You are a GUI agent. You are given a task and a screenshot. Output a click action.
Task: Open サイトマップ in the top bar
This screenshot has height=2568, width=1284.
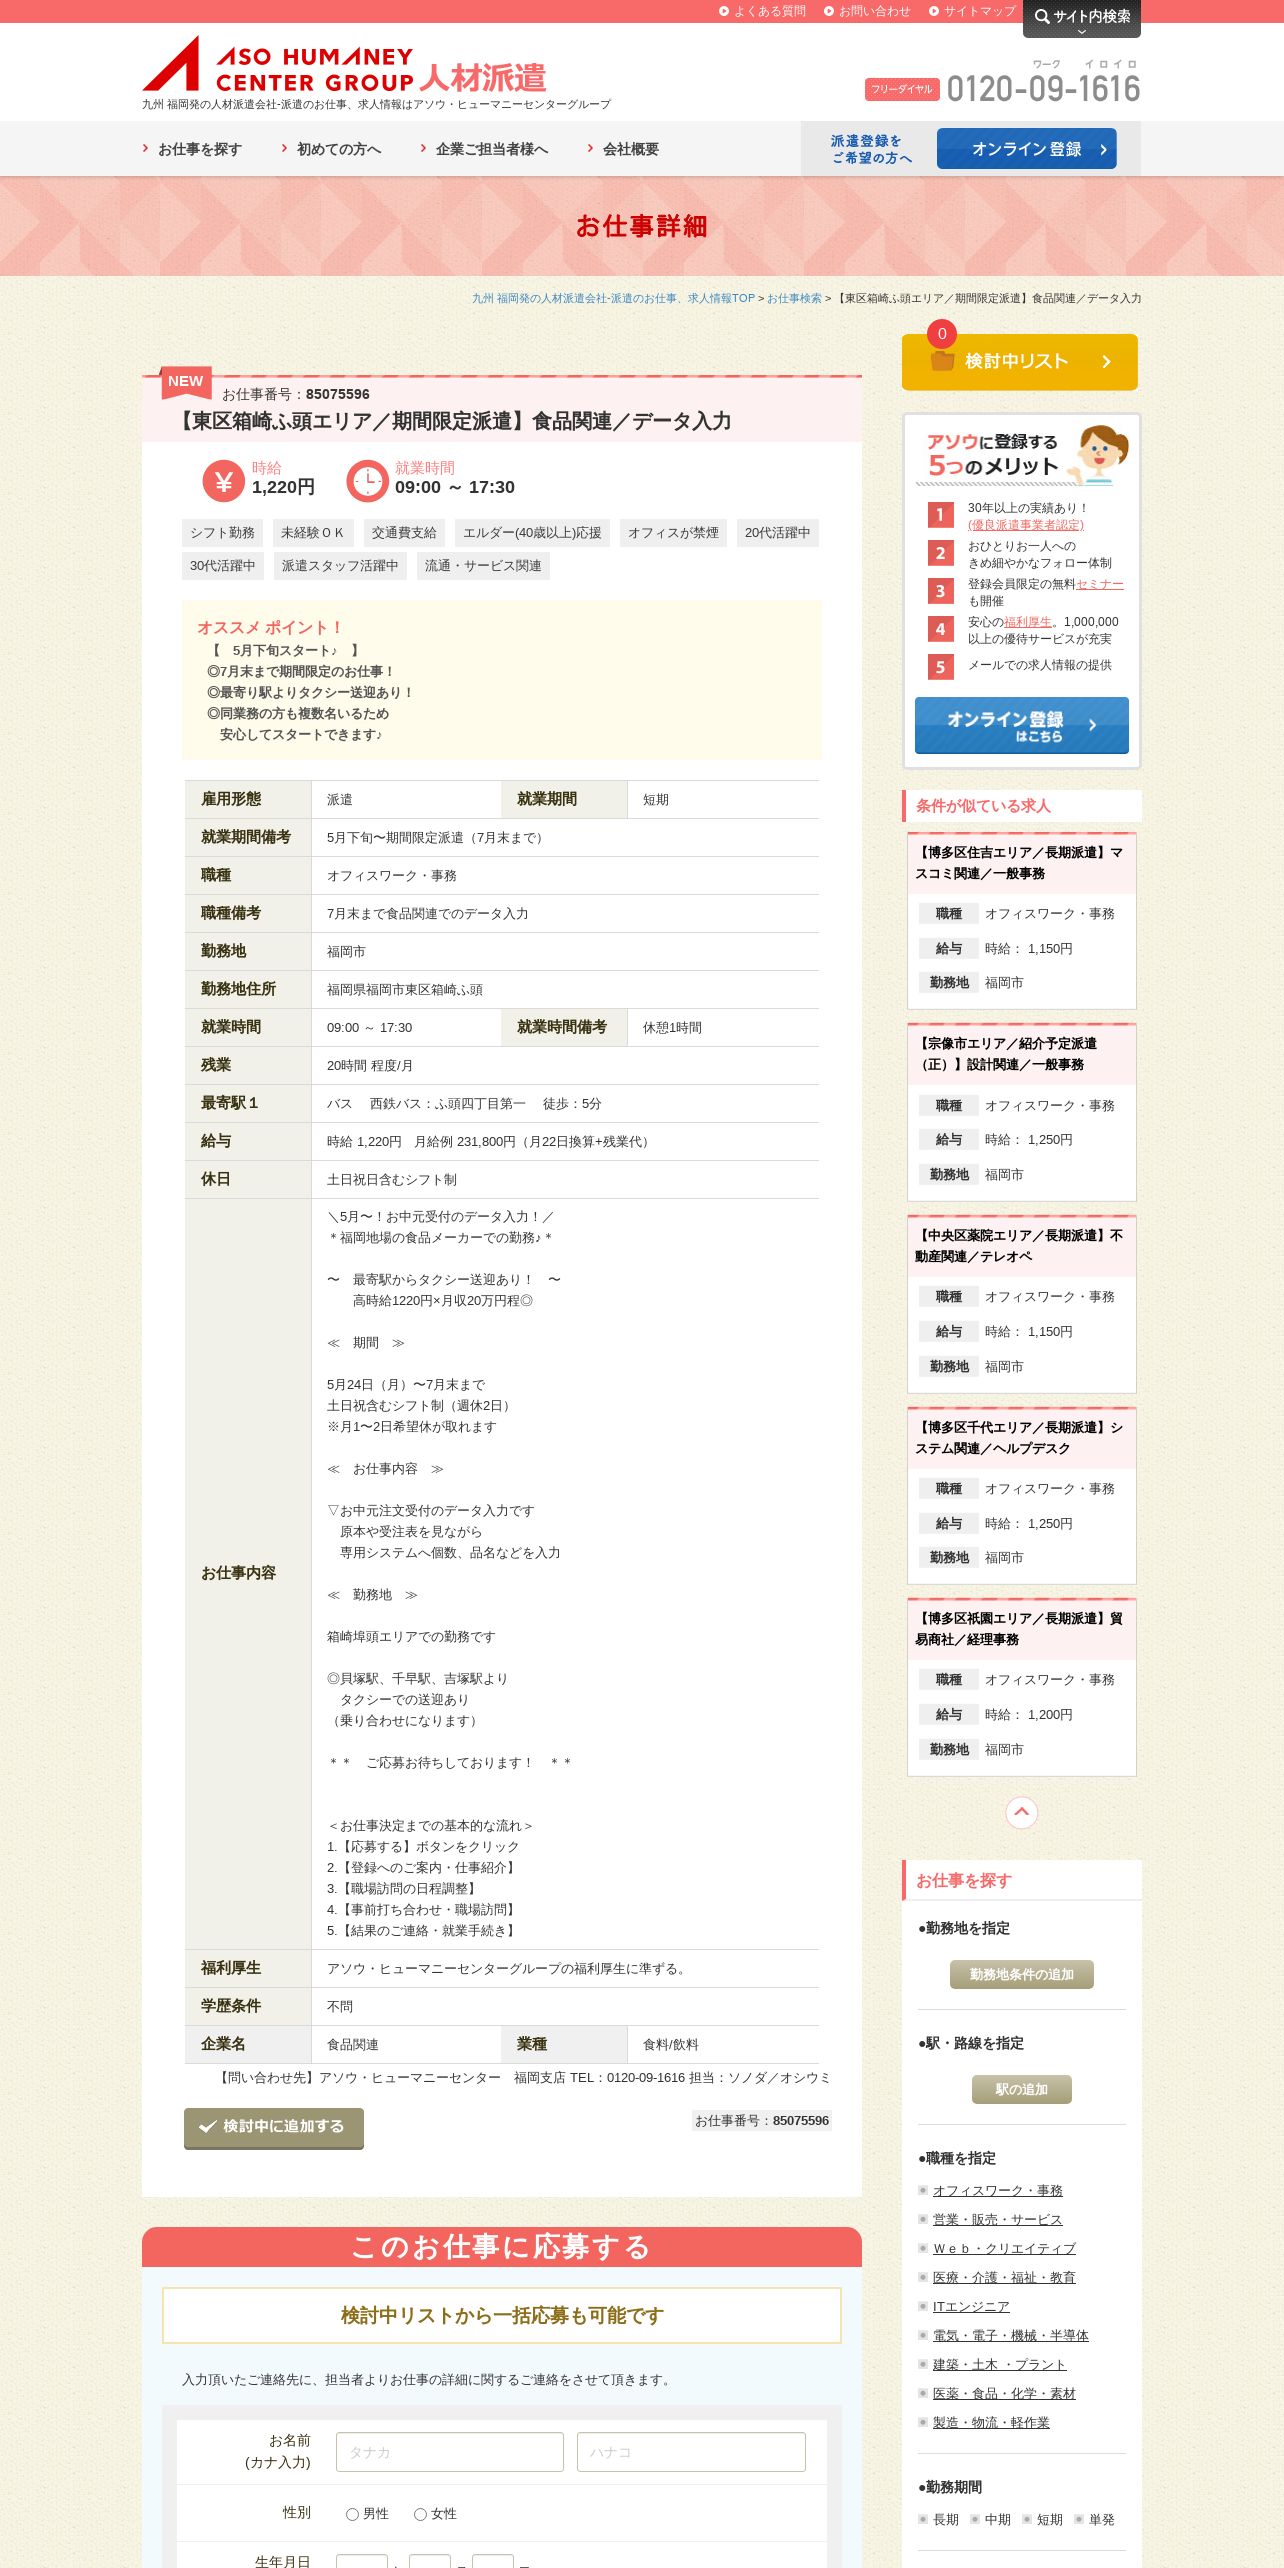[972, 11]
